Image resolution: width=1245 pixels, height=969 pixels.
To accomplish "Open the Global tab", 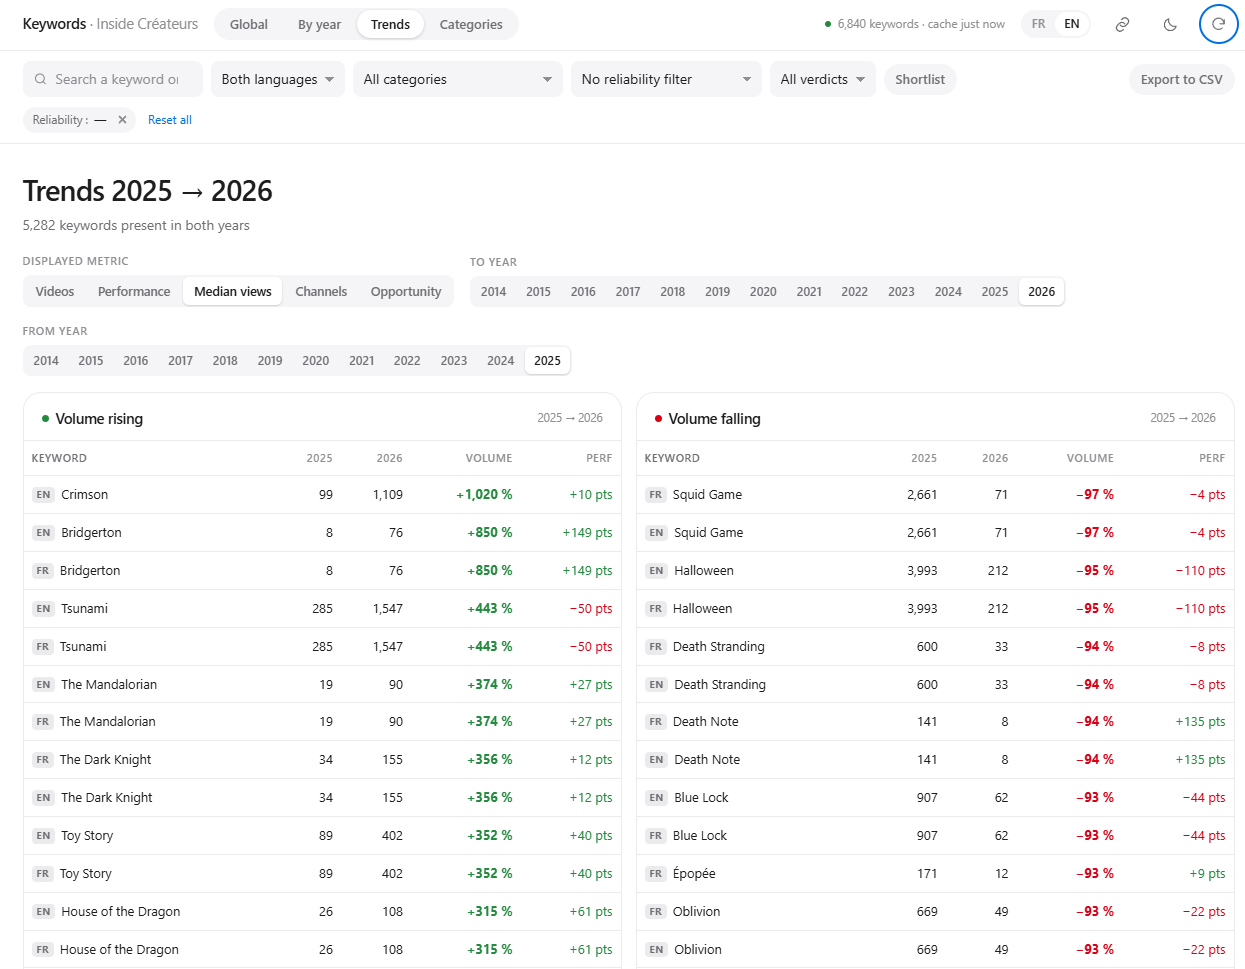I will click(x=249, y=24).
